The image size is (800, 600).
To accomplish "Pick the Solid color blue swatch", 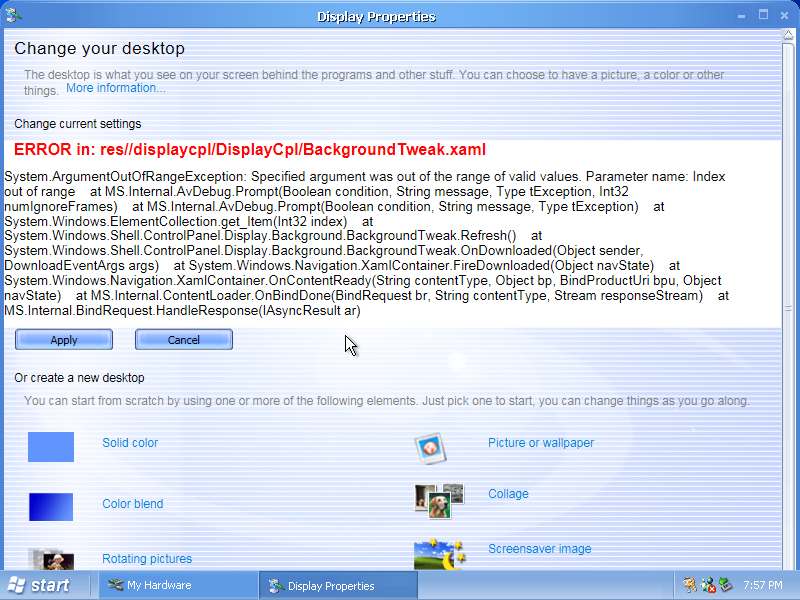I will click(x=51, y=447).
